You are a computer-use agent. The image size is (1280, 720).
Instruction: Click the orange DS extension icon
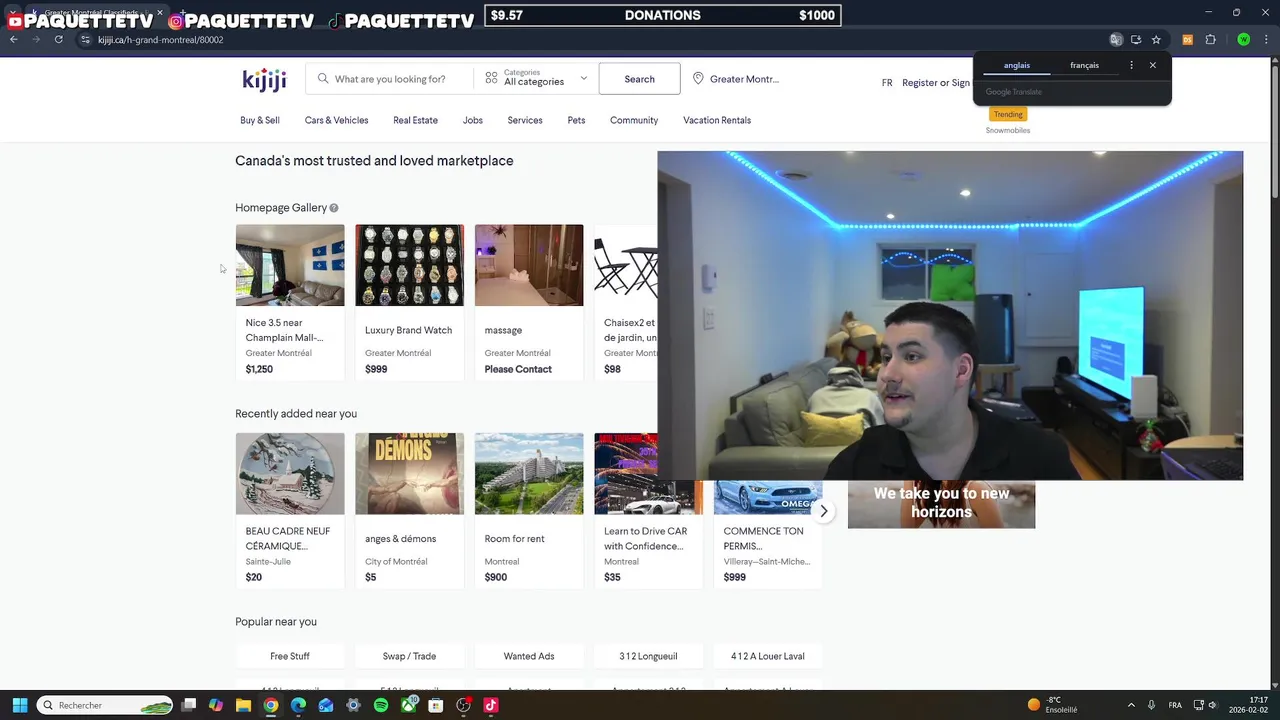pos(1188,40)
